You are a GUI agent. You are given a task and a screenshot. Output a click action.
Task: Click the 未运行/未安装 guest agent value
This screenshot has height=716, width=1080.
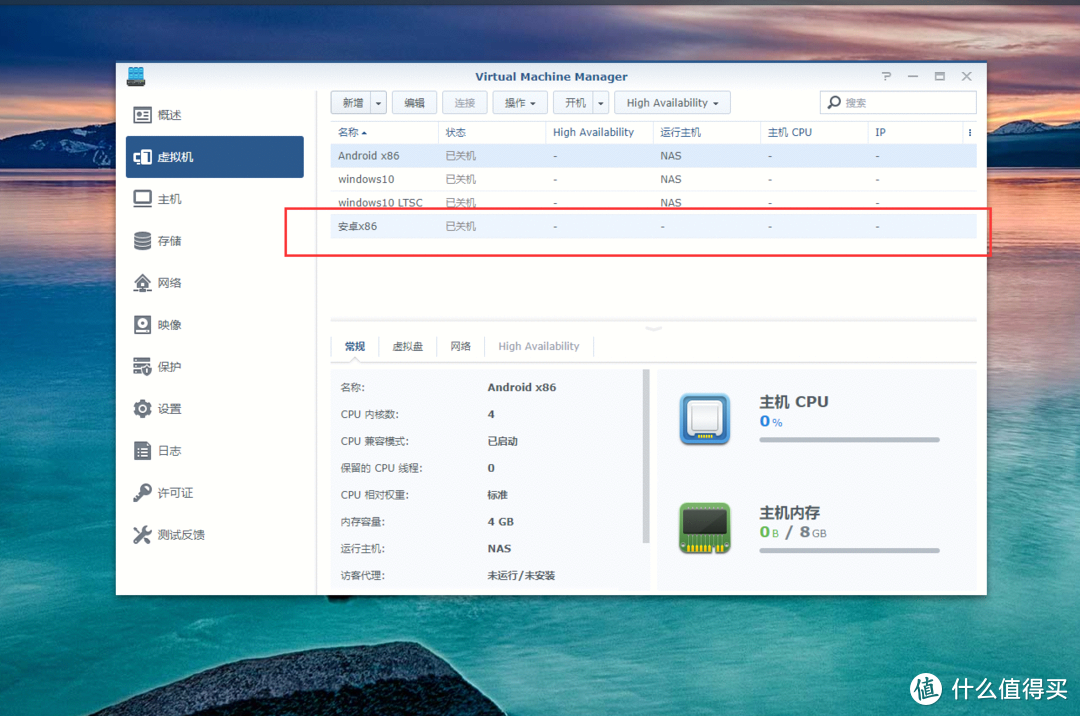pos(521,575)
